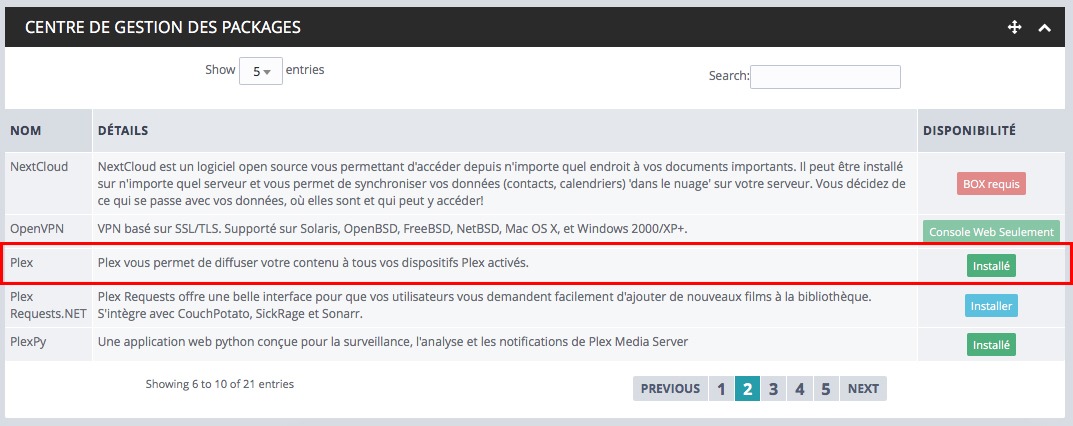Image resolution: width=1073 pixels, height=426 pixels.
Task: Click the Search input field
Action: point(825,77)
